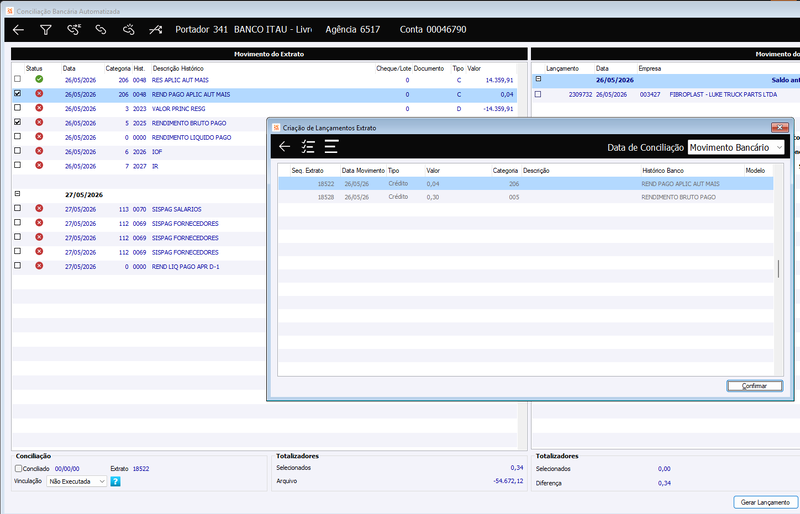Select dialog row with Seq. Extrato 18522
This screenshot has height=514, width=800.
(526, 184)
